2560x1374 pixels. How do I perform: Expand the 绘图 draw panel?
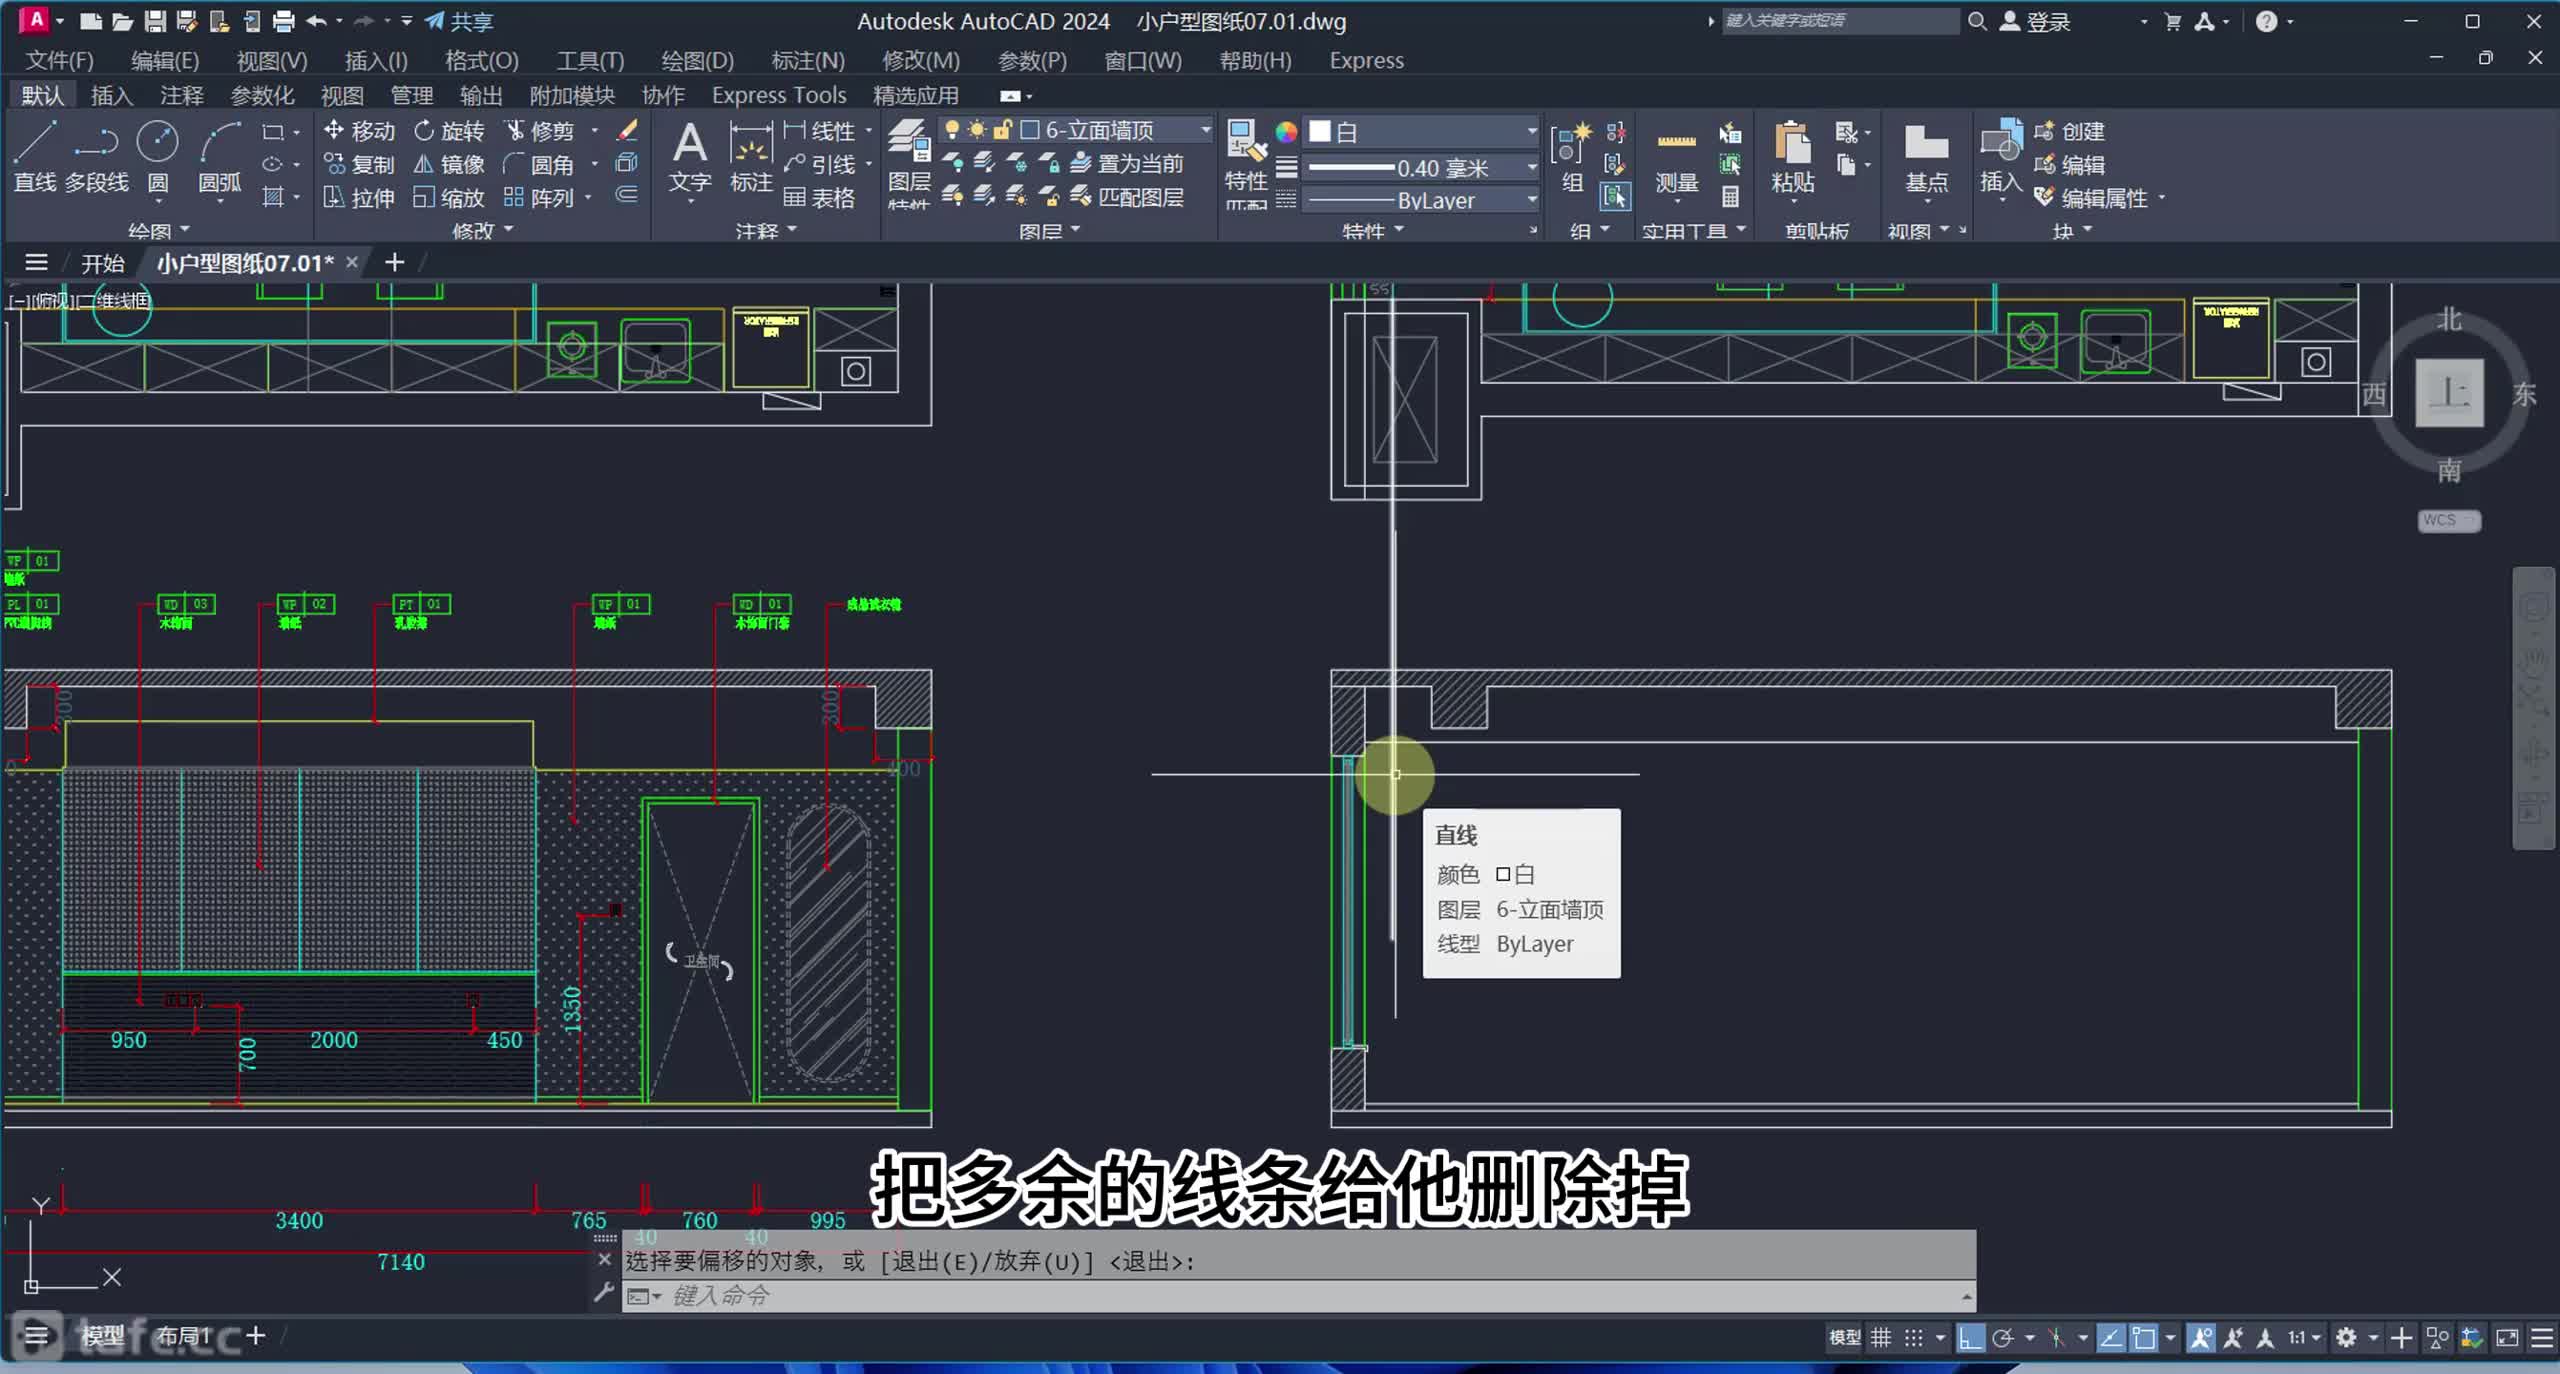pos(158,231)
